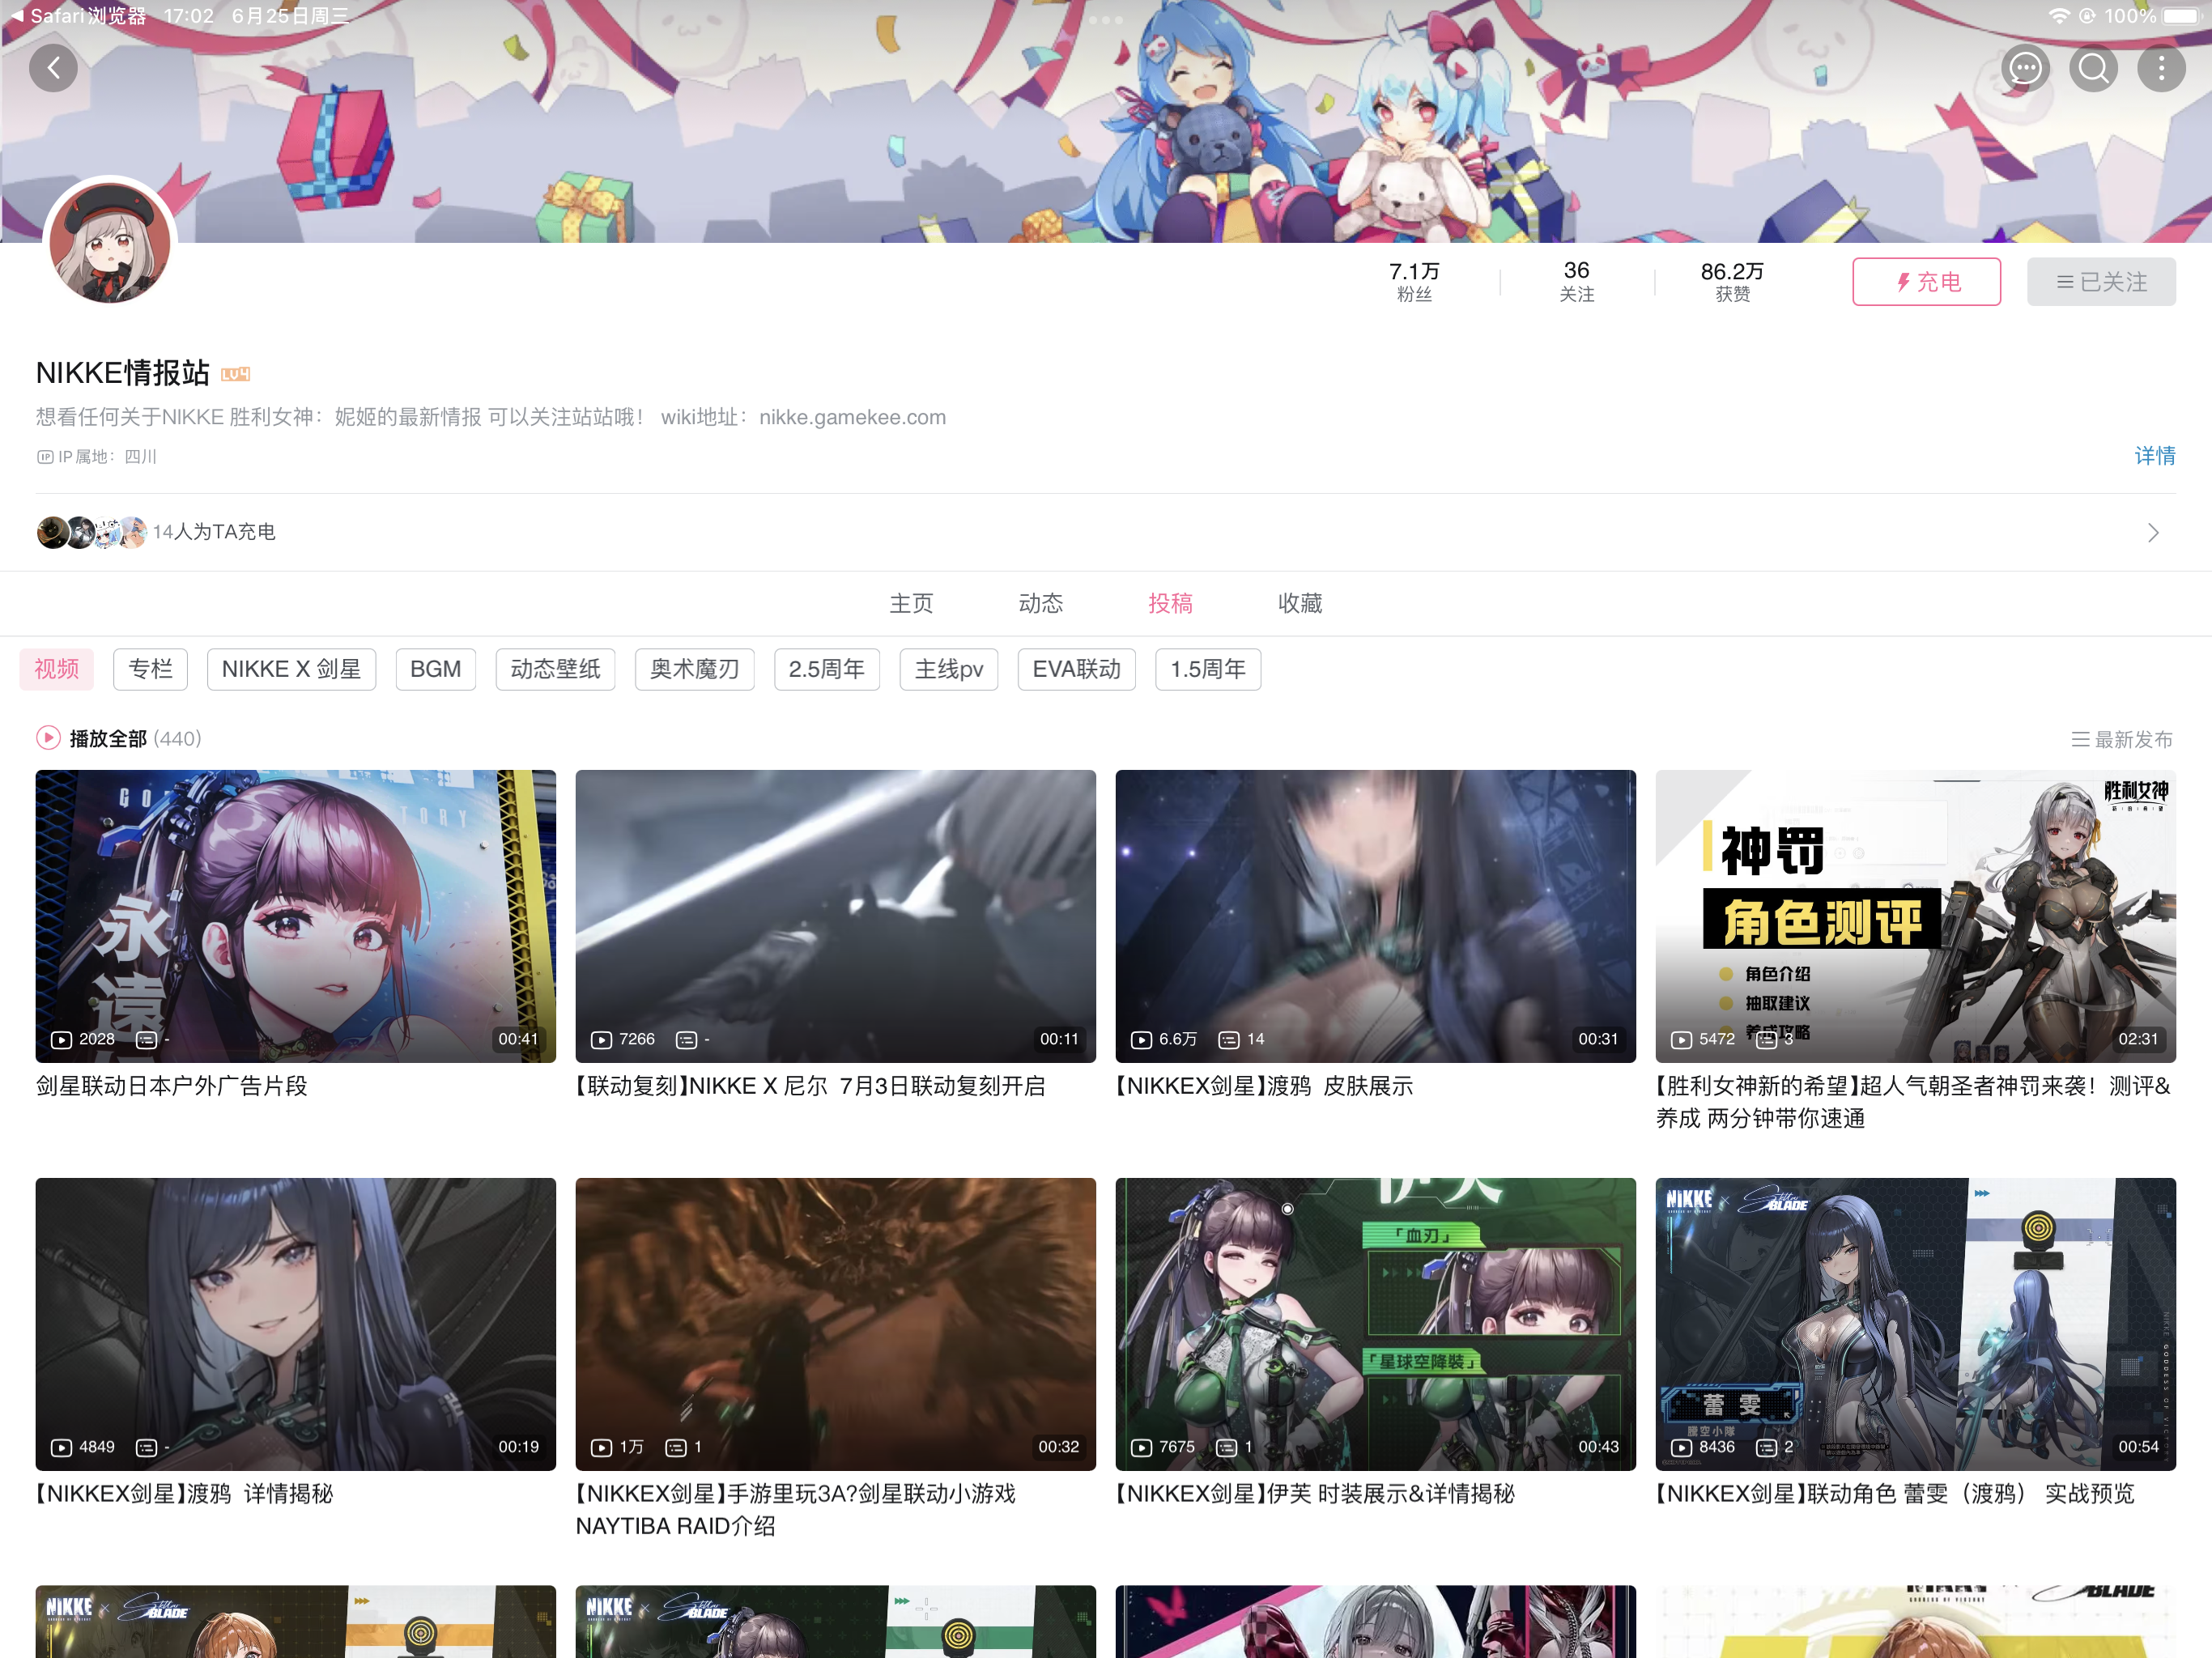Open the 最新发布 sort dropdown
The height and width of the screenshot is (1658, 2212).
point(2122,739)
